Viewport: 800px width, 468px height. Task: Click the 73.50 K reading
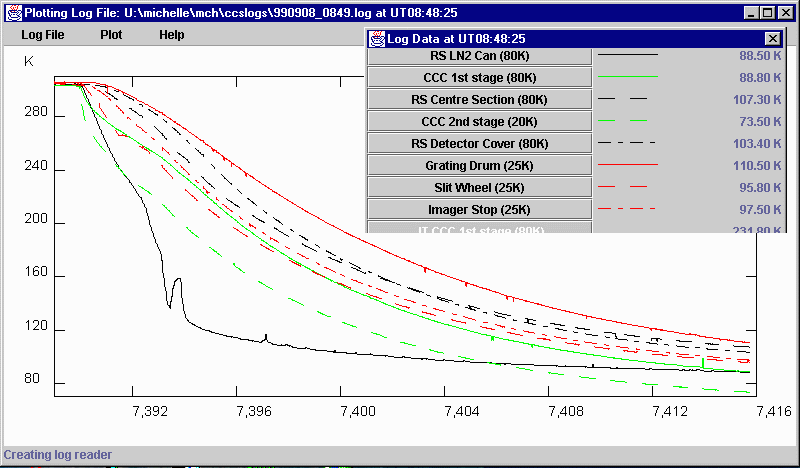coord(760,121)
